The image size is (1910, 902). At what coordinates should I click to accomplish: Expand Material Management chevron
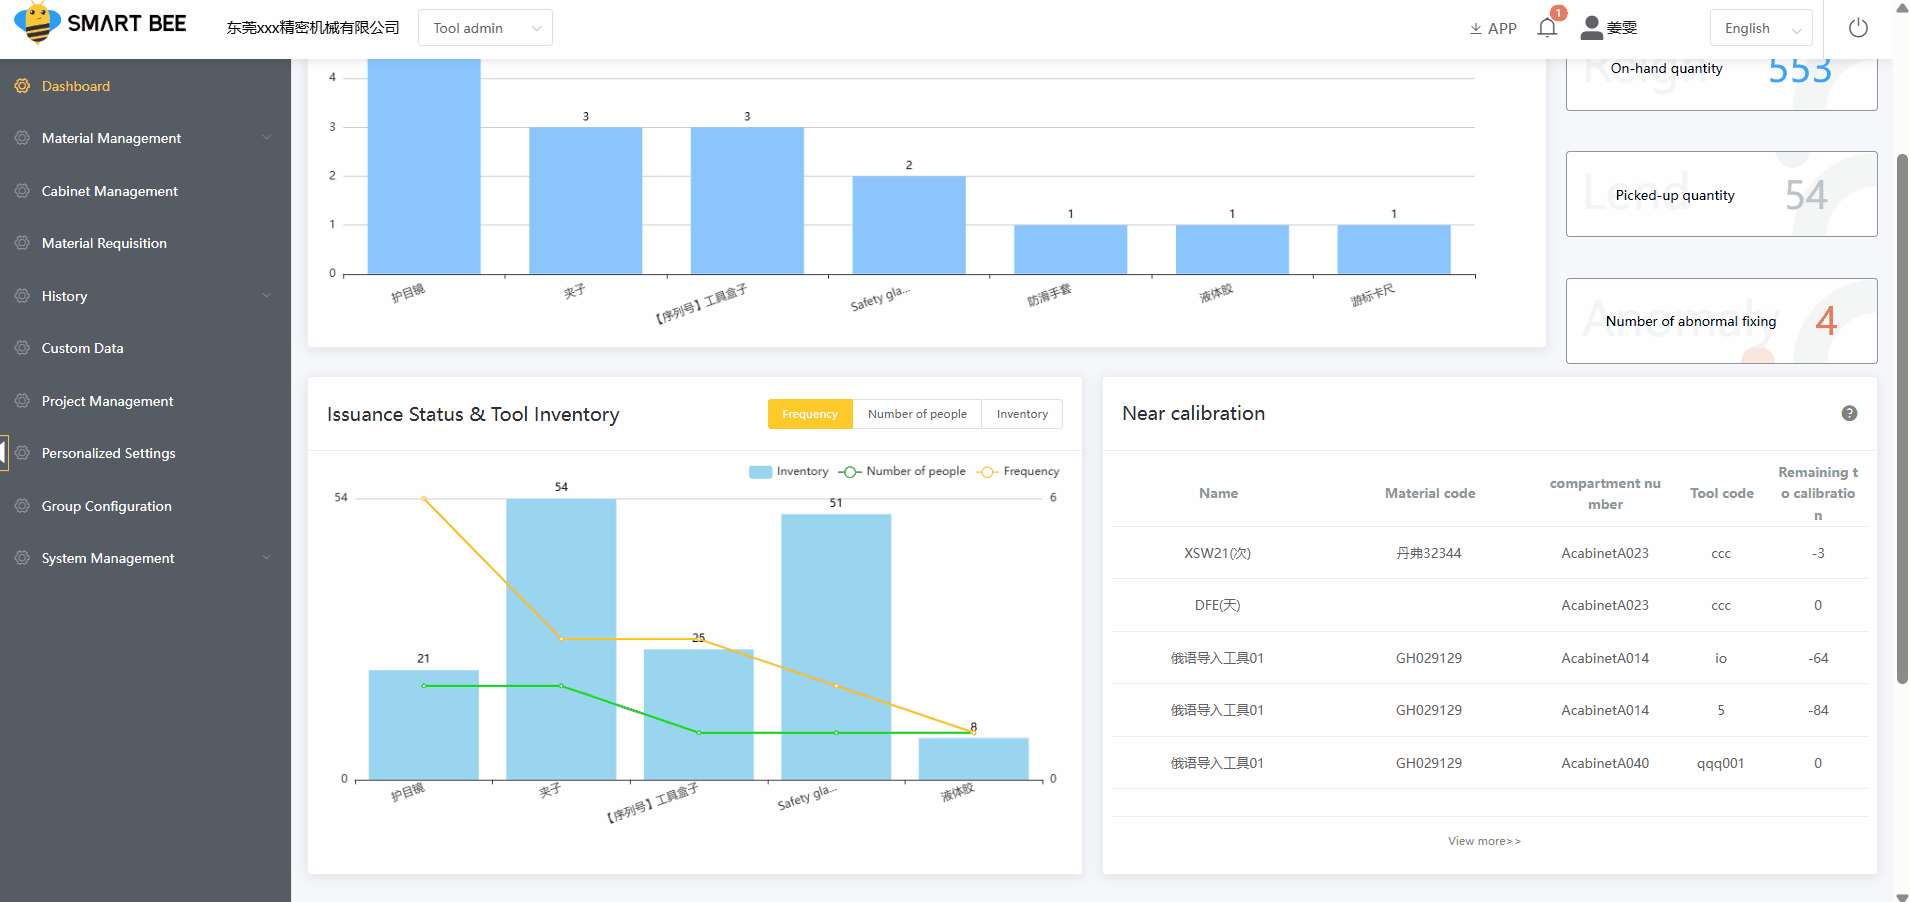coord(266,138)
